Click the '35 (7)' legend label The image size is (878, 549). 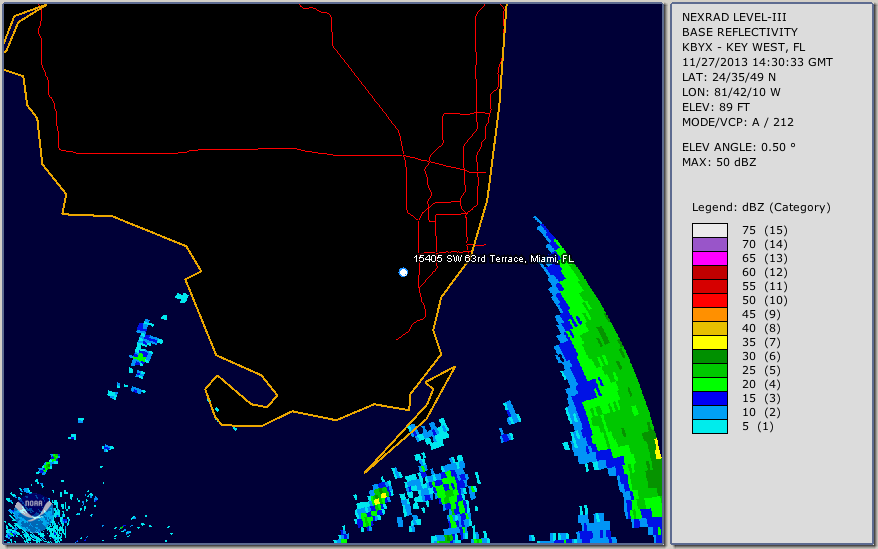[x=761, y=342]
